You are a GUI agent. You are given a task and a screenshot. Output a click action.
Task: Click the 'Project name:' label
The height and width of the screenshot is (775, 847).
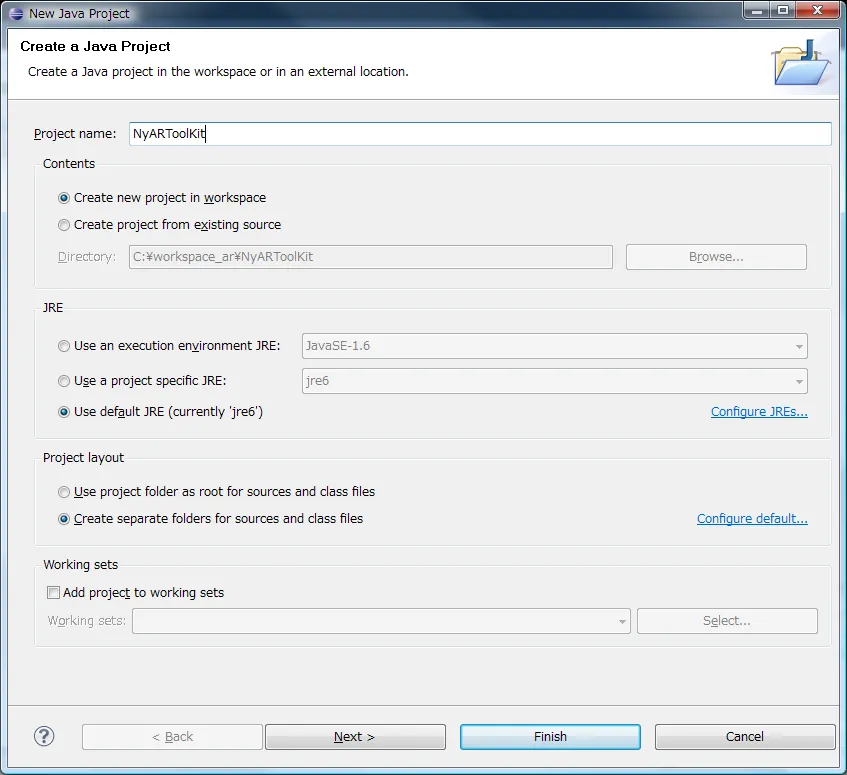75,134
